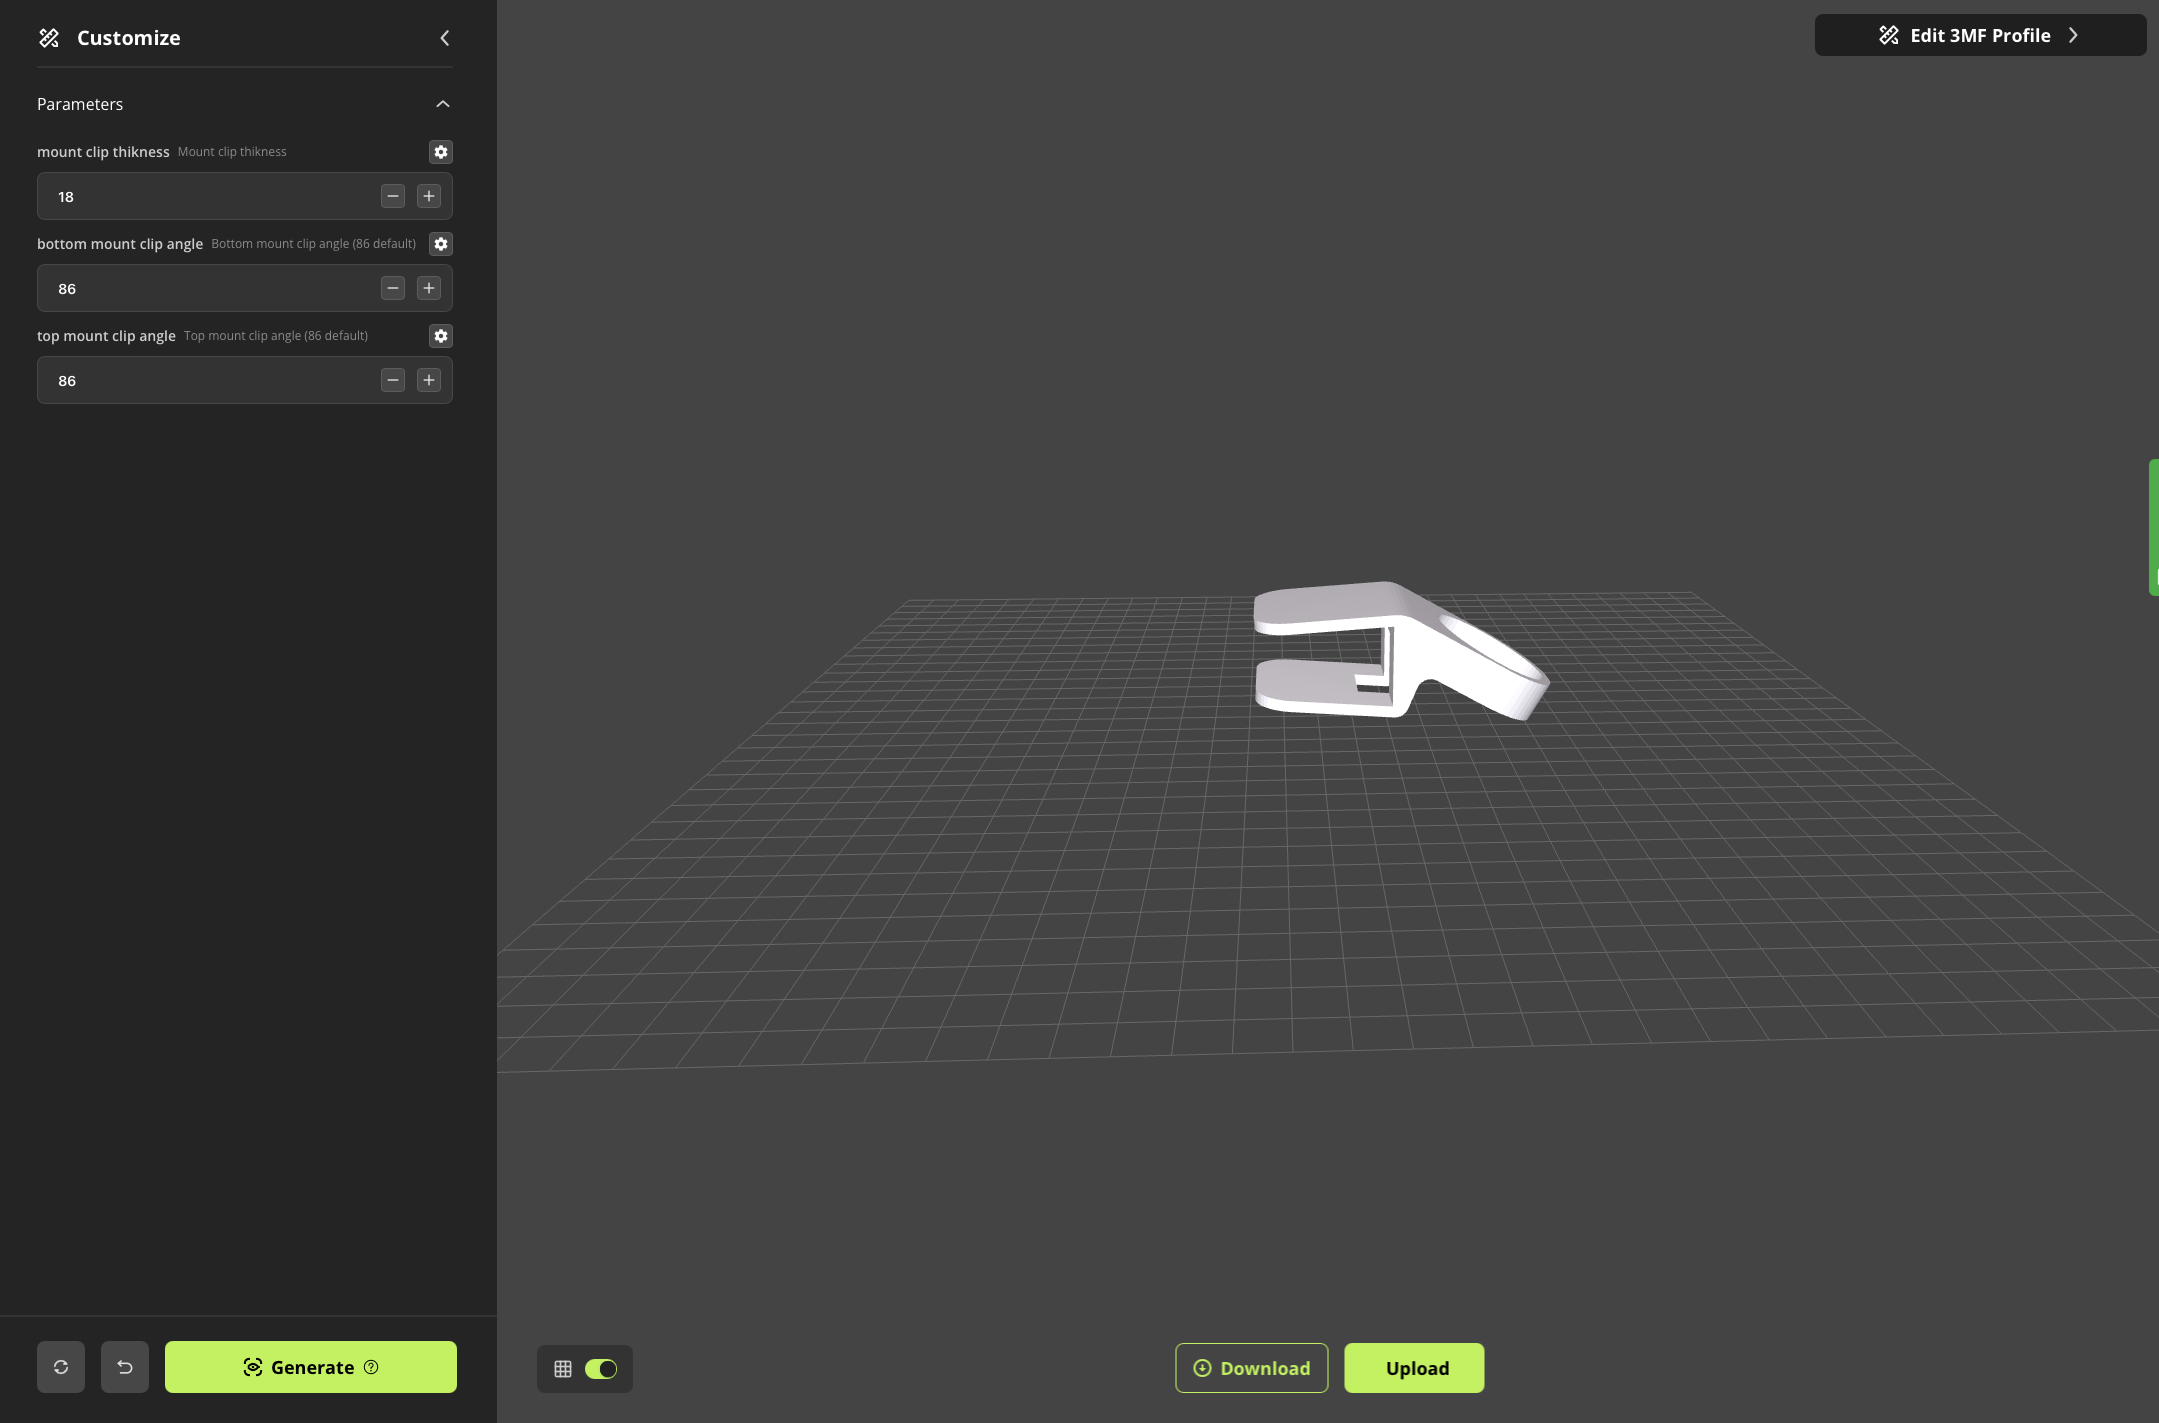Open settings gear for bottom mount clip angle
The width and height of the screenshot is (2159, 1423).
[x=440, y=244]
